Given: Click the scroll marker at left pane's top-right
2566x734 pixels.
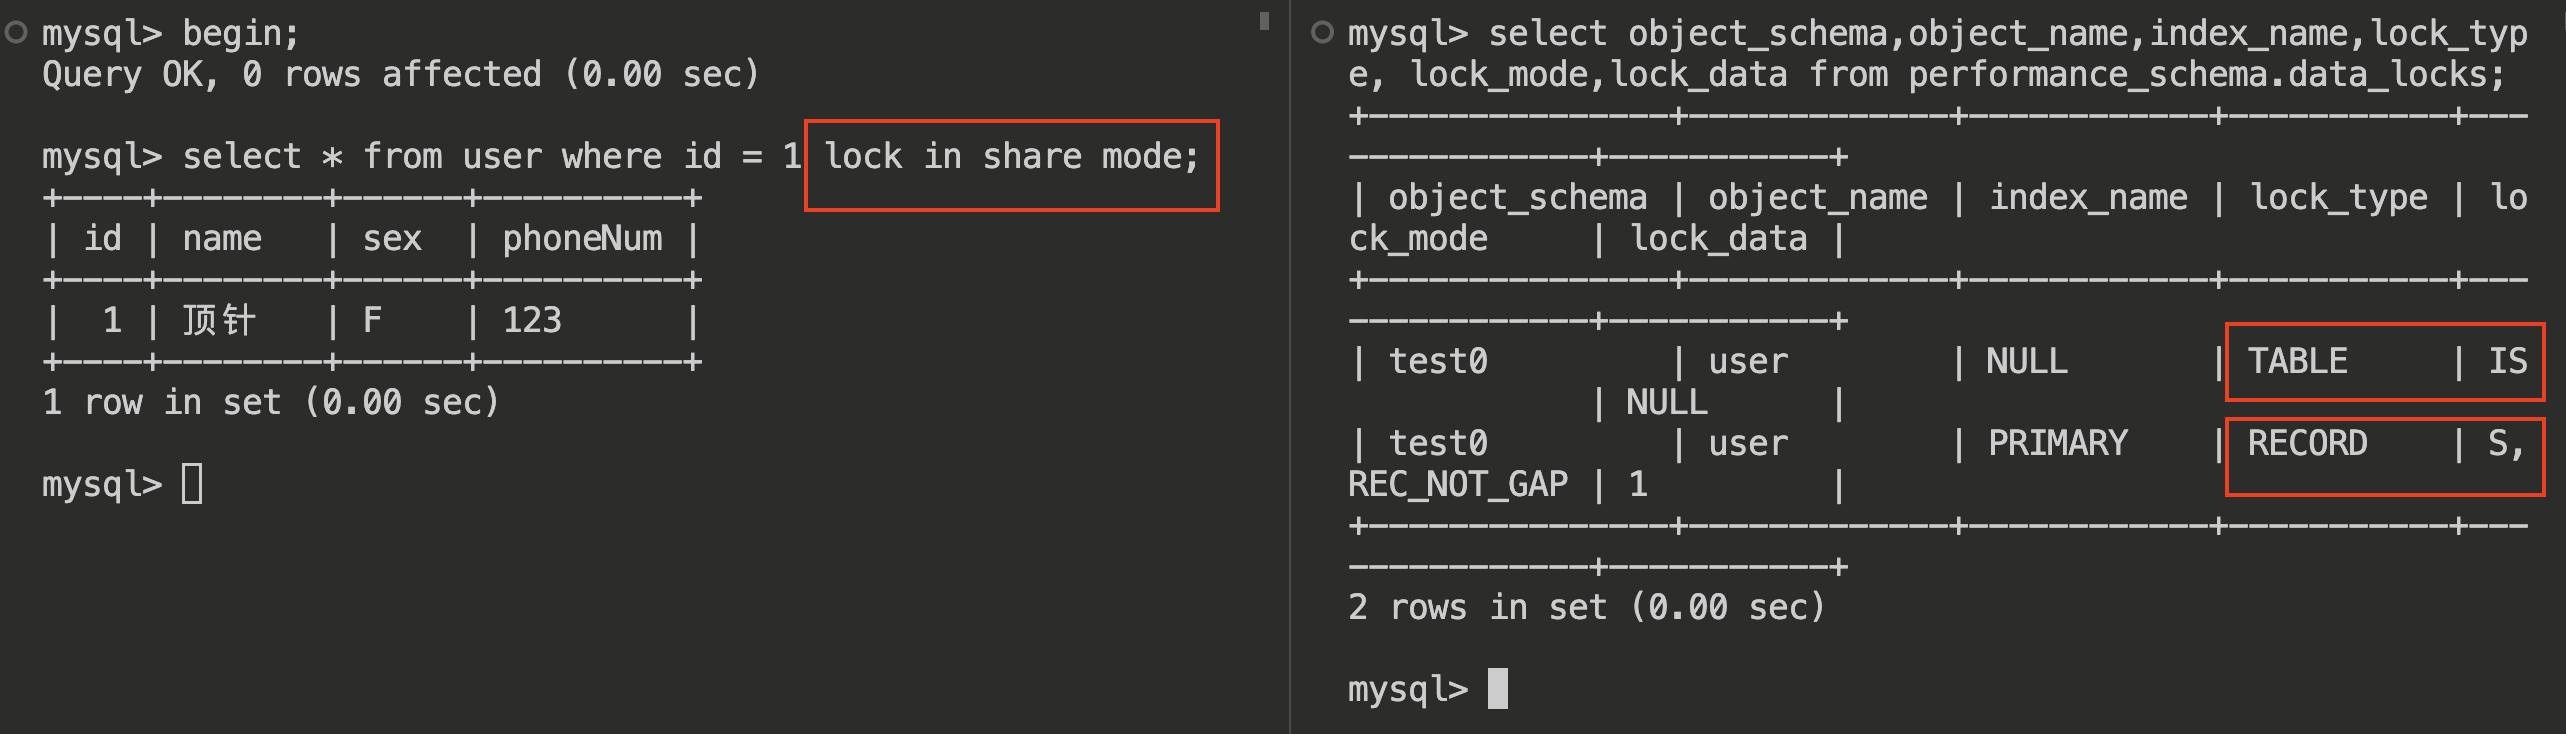Looking at the screenshot, I should pyautogui.click(x=1264, y=21).
